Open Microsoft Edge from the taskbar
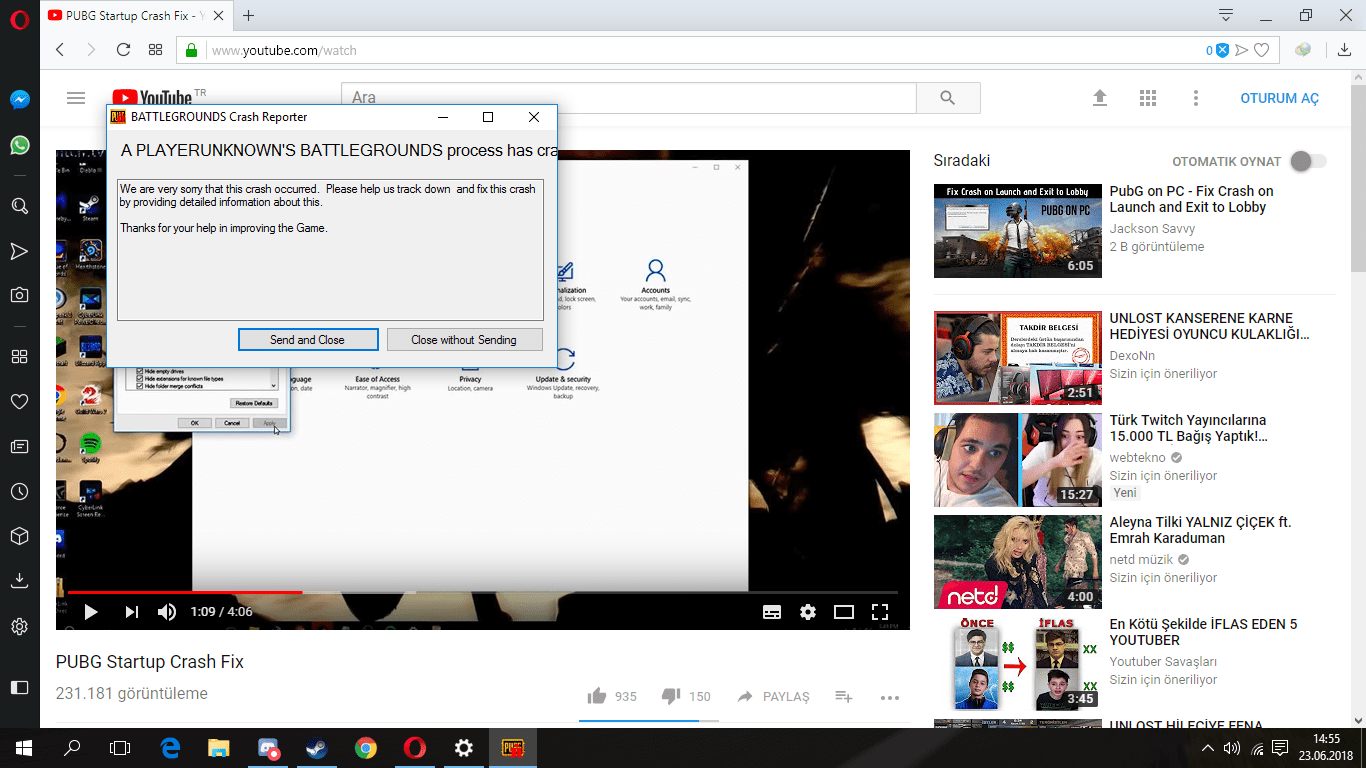The image size is (1366, 768). tap(170, 748)
